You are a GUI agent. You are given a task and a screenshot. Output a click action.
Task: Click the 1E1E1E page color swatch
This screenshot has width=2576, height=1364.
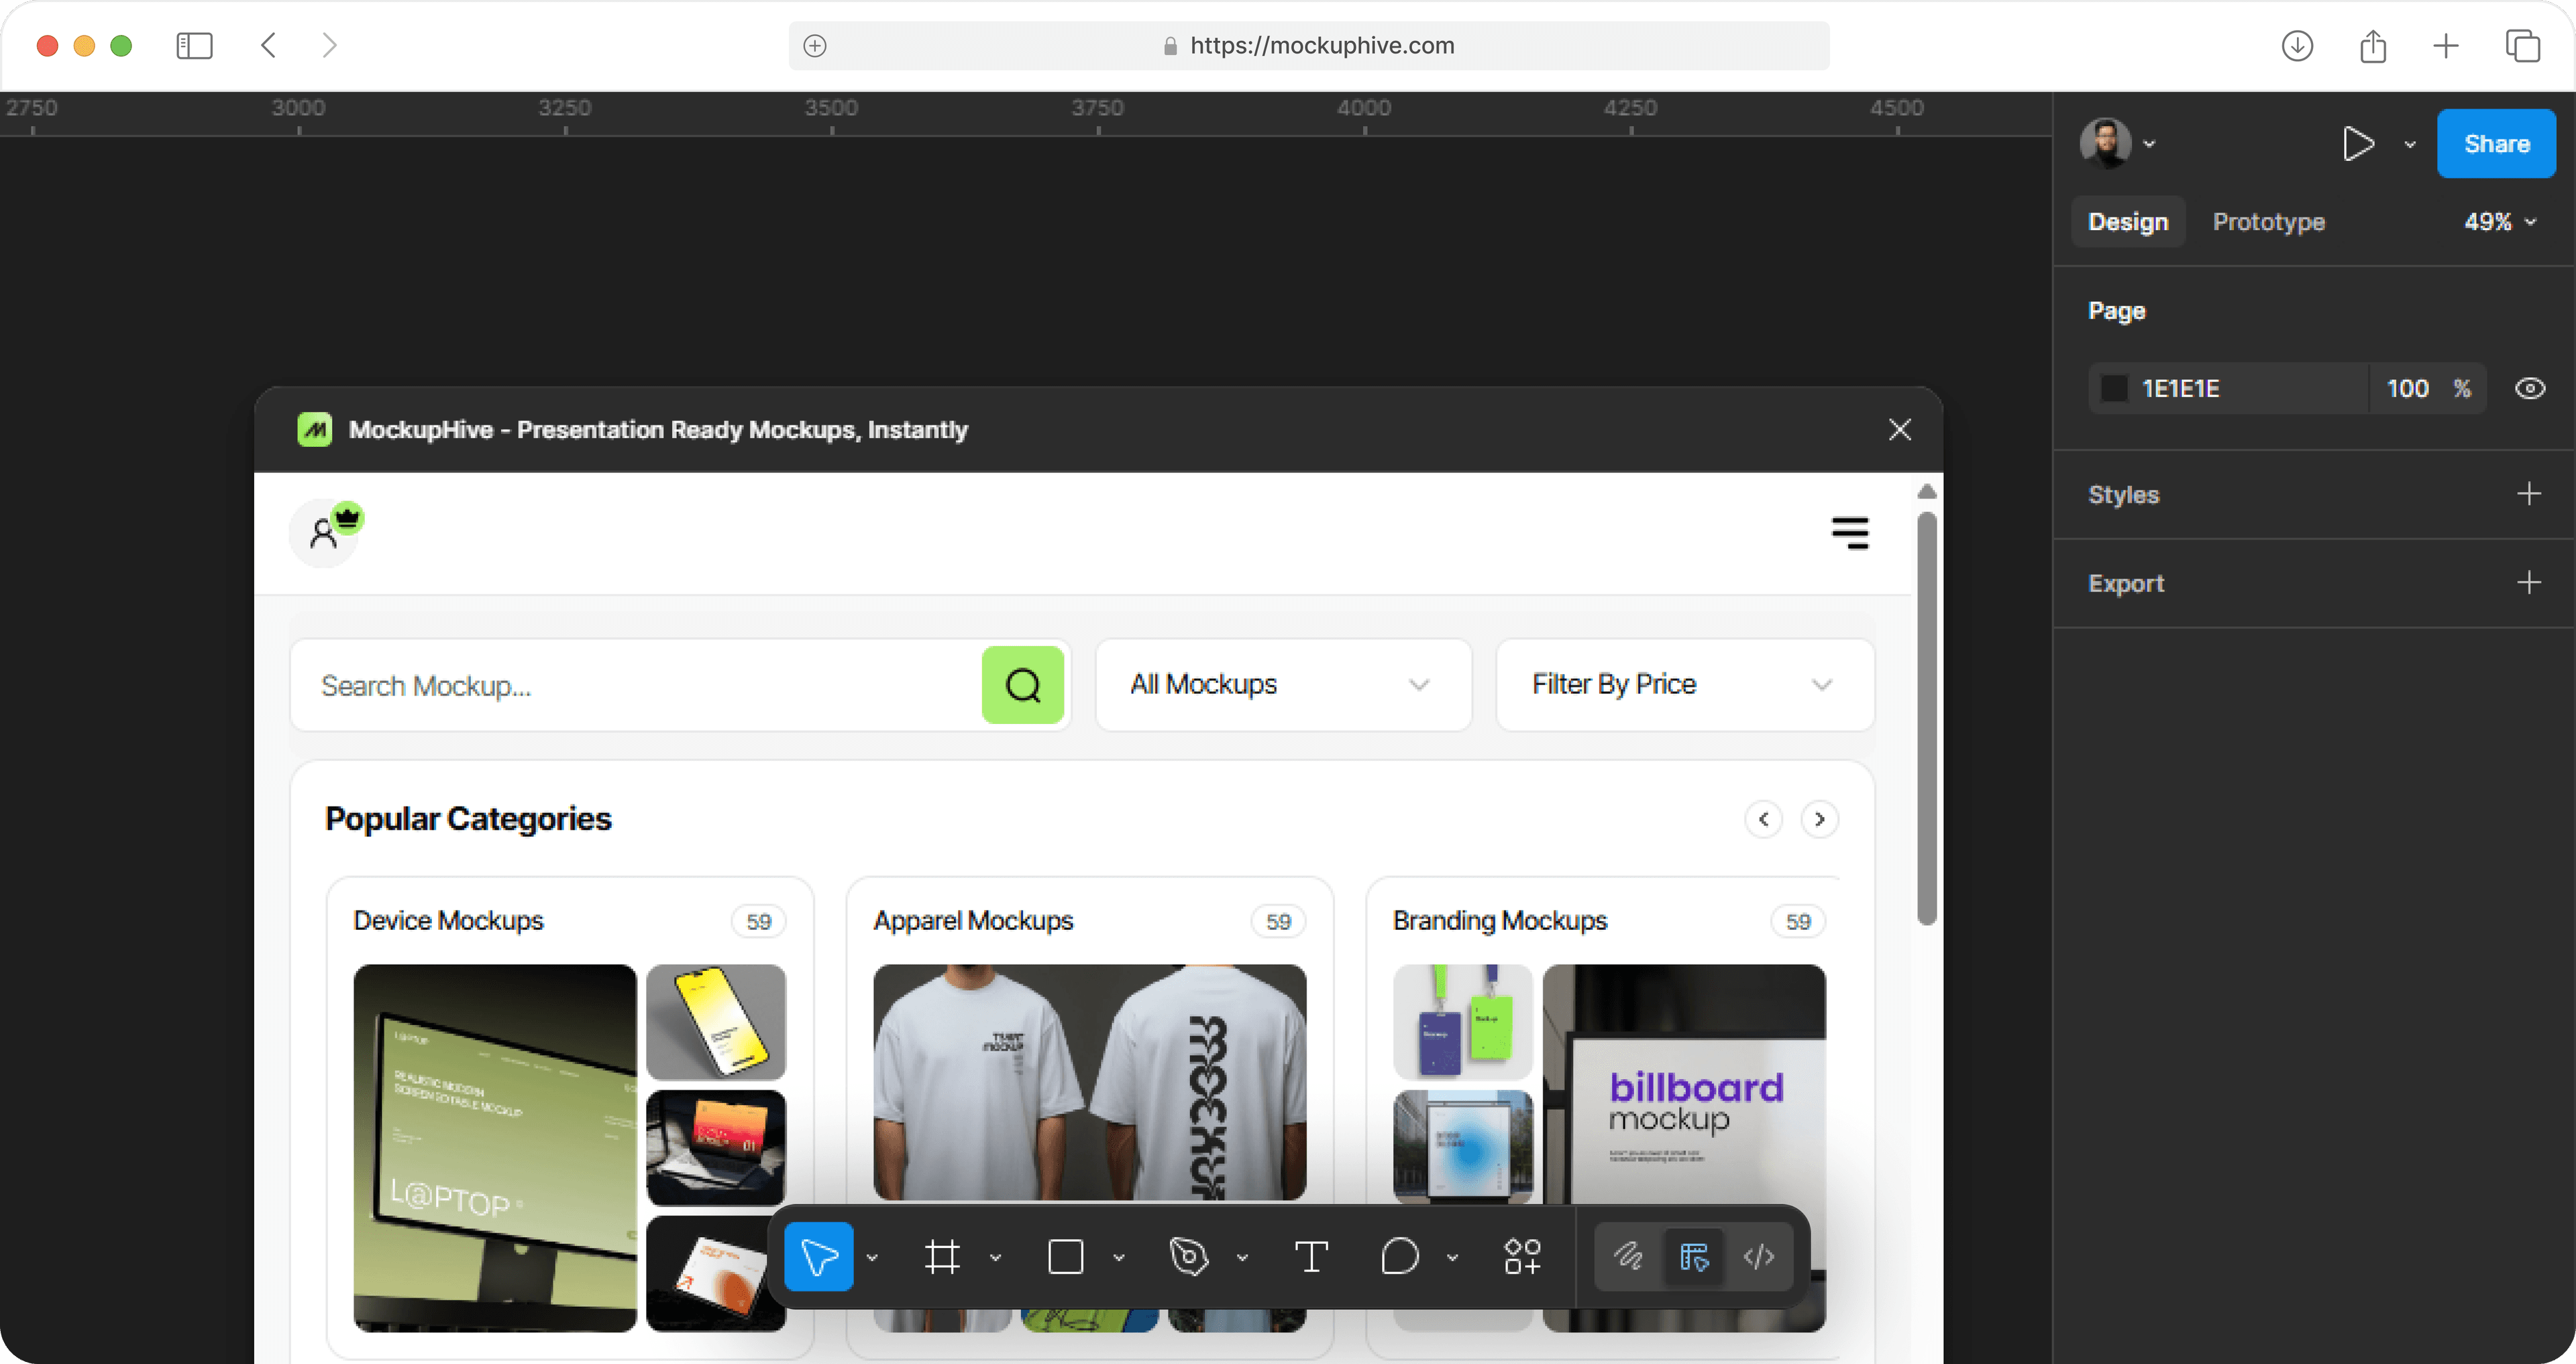click(x=2114, y=389)
